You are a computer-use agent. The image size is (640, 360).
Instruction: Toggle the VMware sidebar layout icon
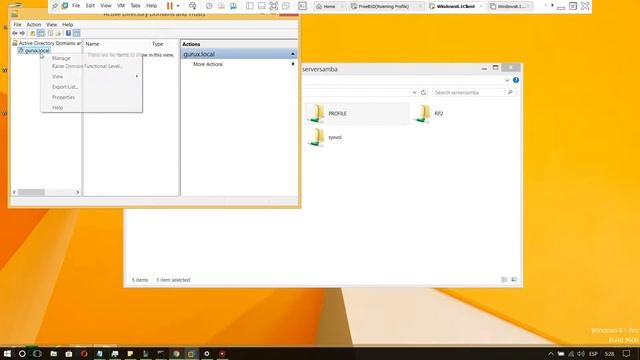tap(250, 6)
